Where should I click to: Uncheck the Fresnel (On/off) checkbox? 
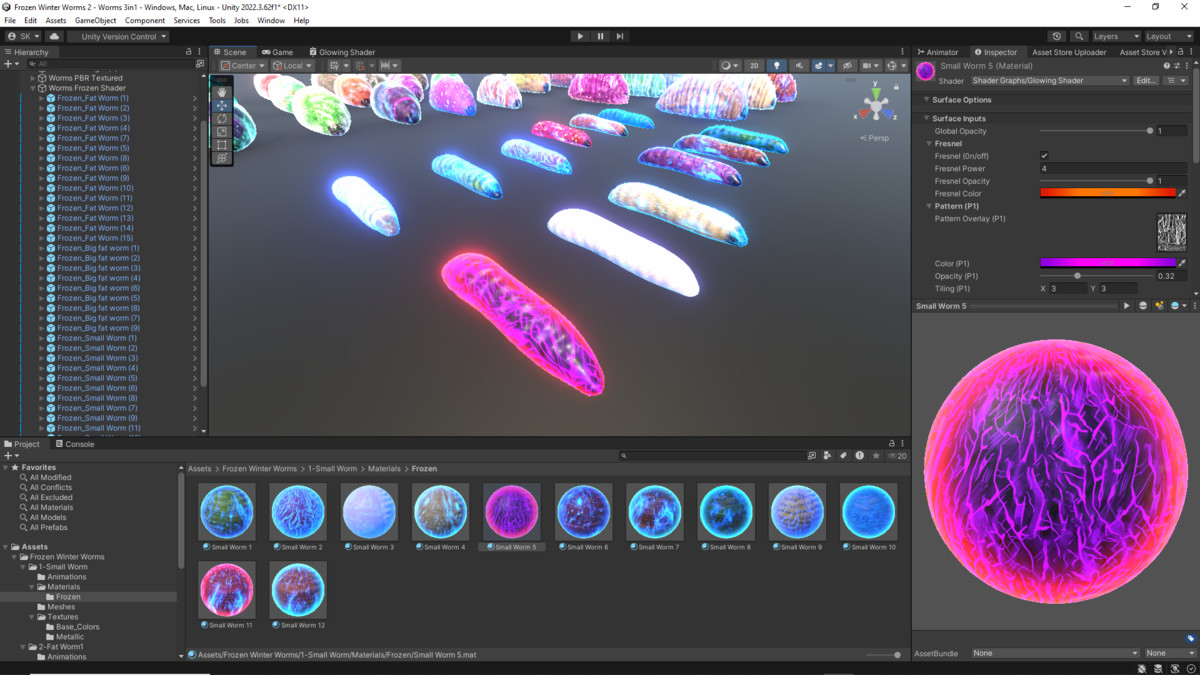pos(1044,156)
